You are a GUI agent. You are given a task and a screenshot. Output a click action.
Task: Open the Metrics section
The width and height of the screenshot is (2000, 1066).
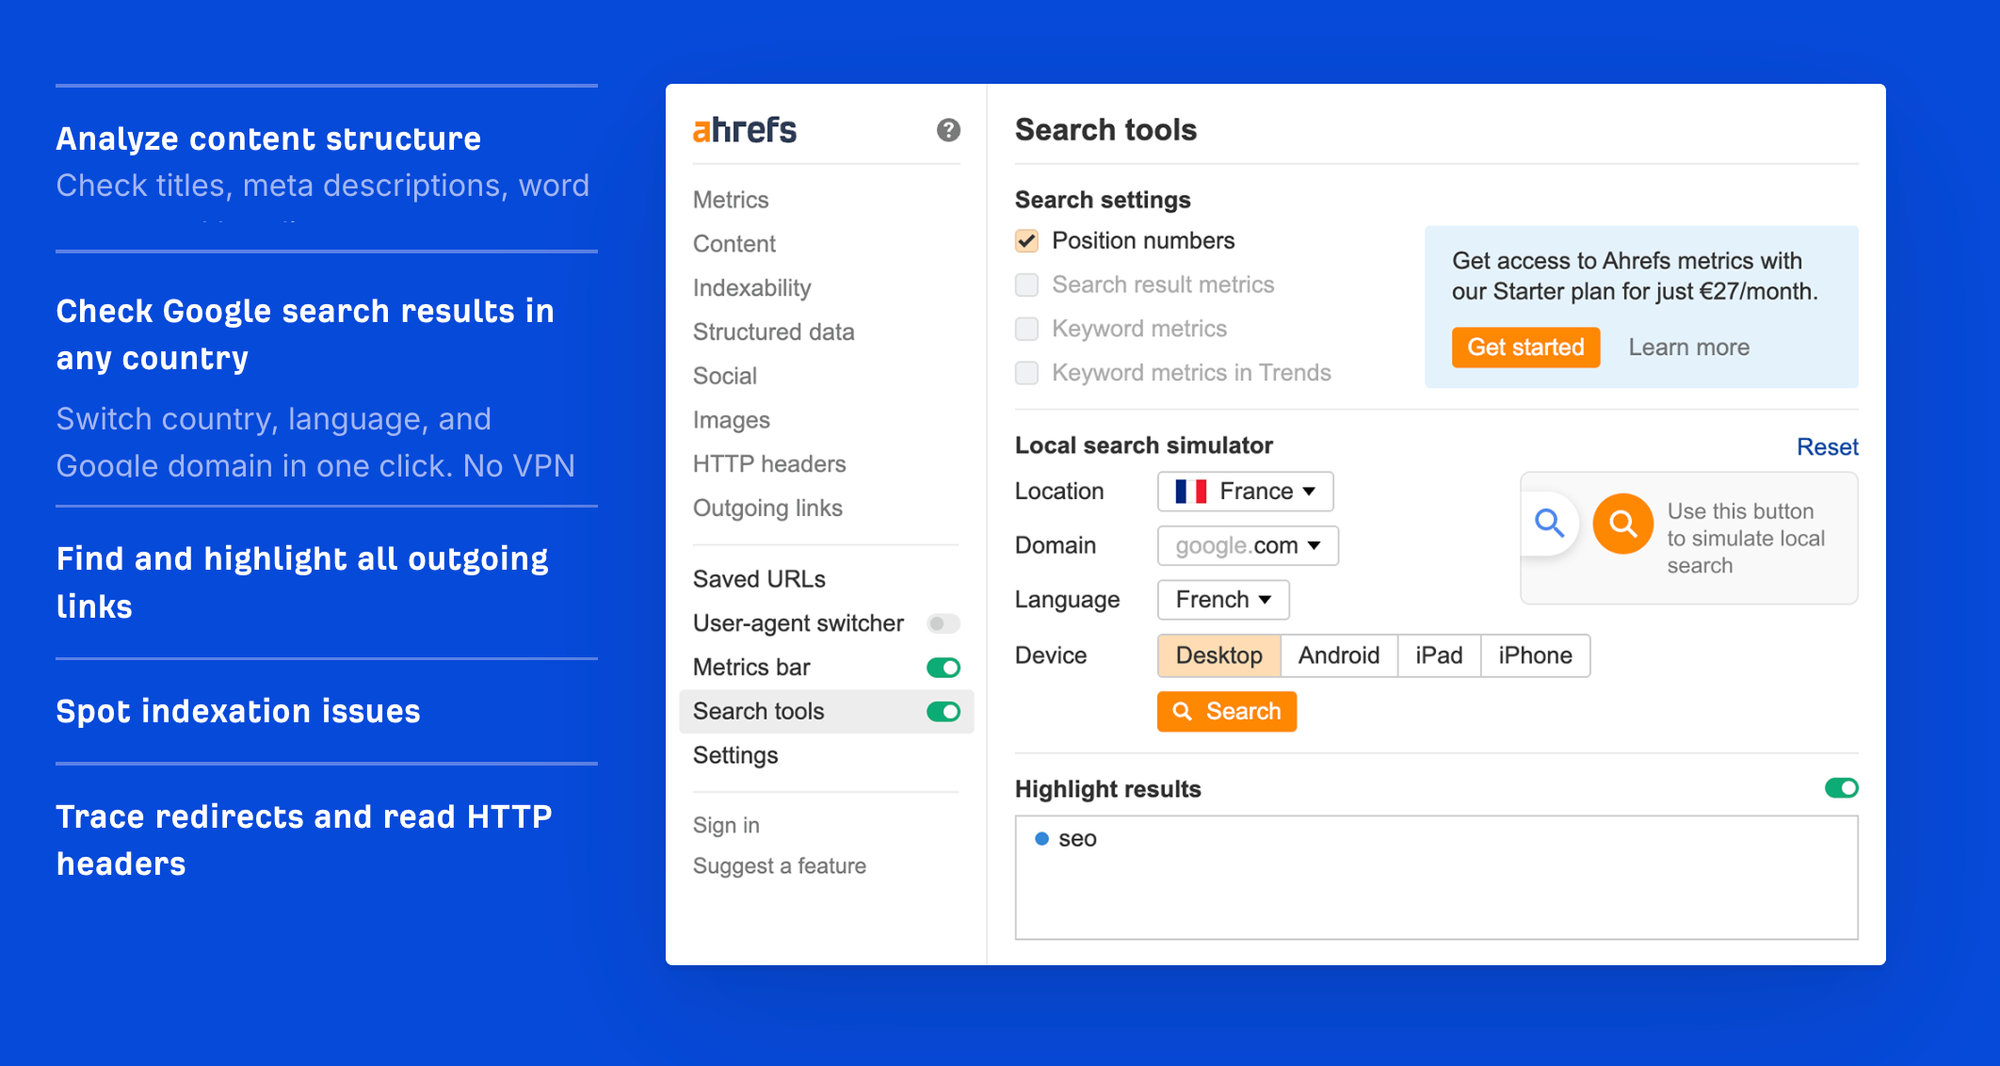731,200
